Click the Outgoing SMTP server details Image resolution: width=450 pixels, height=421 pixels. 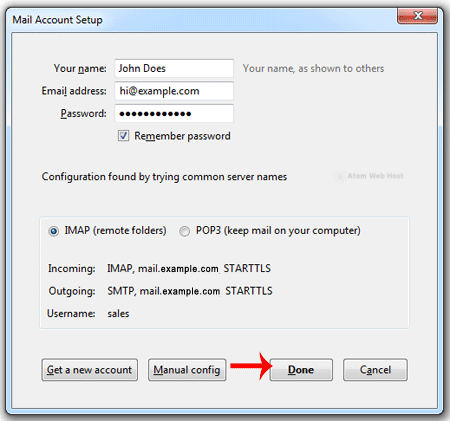[190, 291]
